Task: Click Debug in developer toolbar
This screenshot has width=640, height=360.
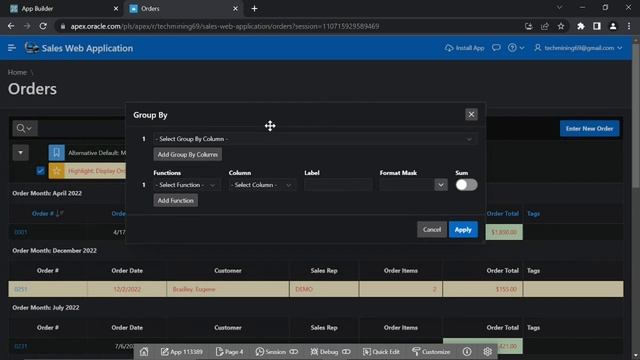Action: [x=330, y=351]
